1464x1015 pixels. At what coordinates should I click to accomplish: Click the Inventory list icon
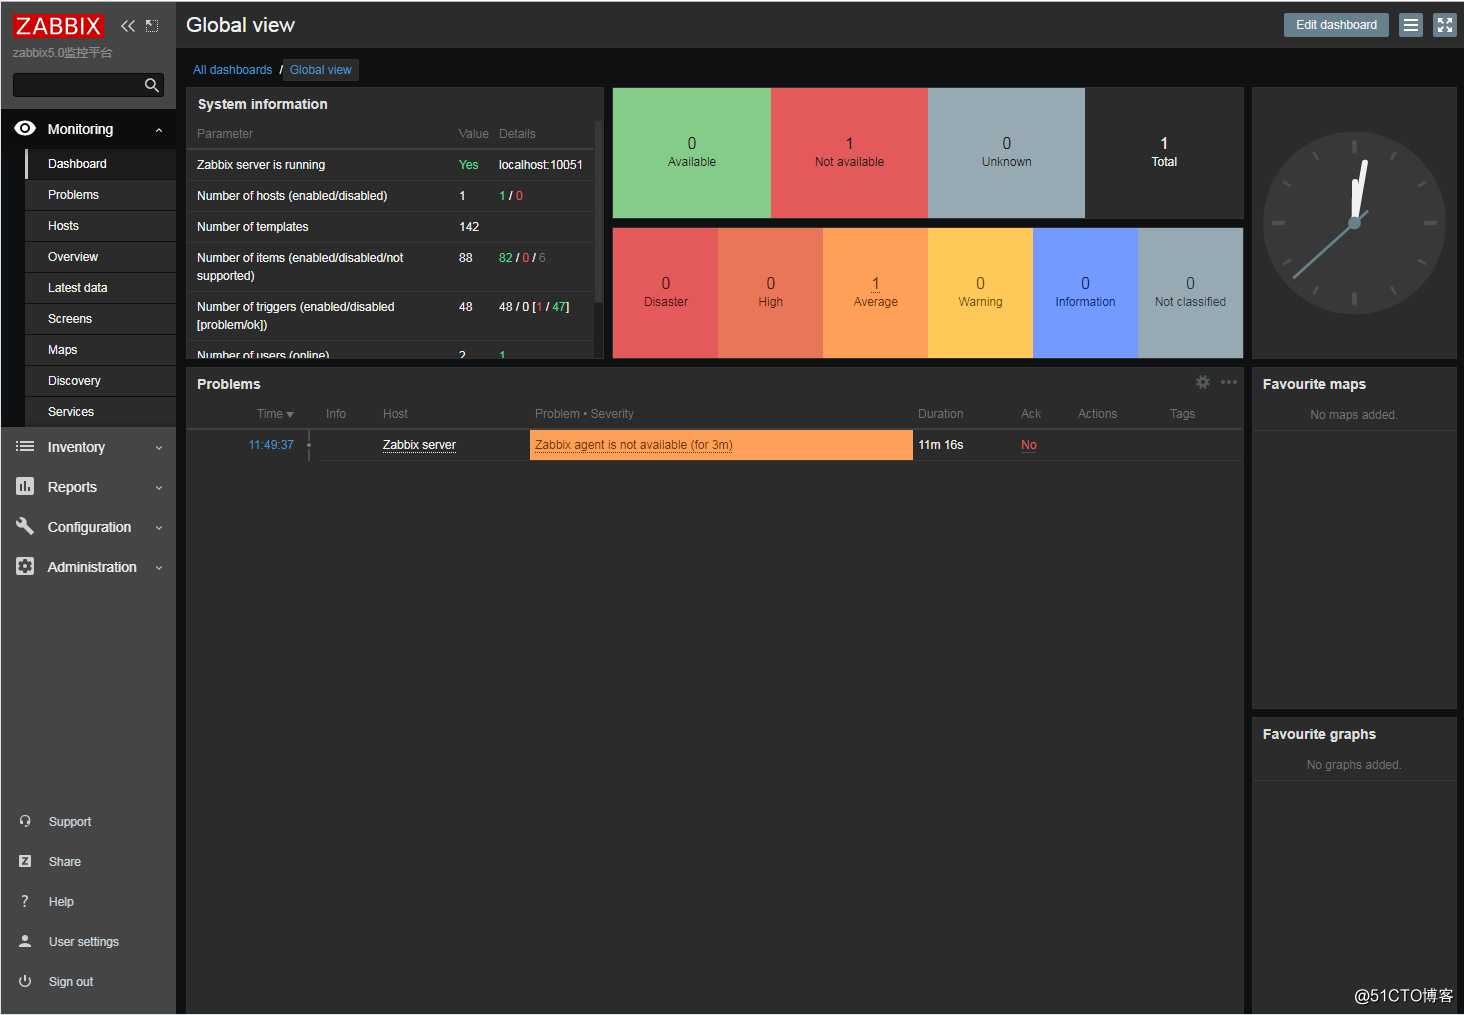pos(25,447)
